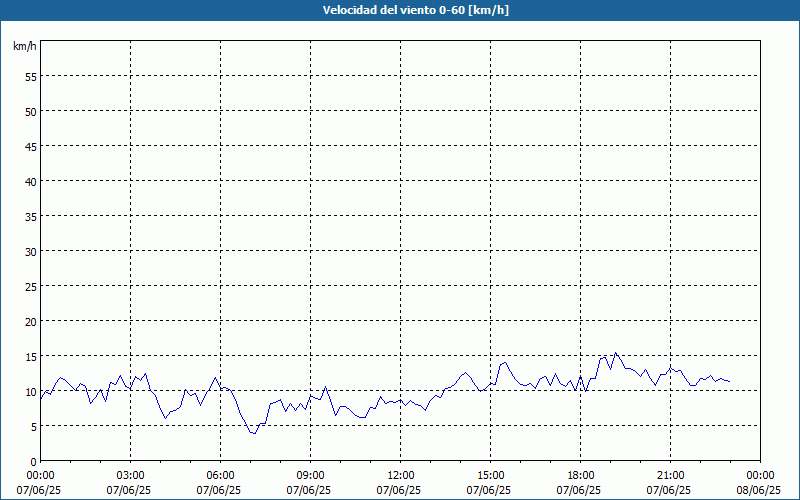Click the 09:00 time label
The height and width of the screenshot is (500, 800).
[310, 476]
